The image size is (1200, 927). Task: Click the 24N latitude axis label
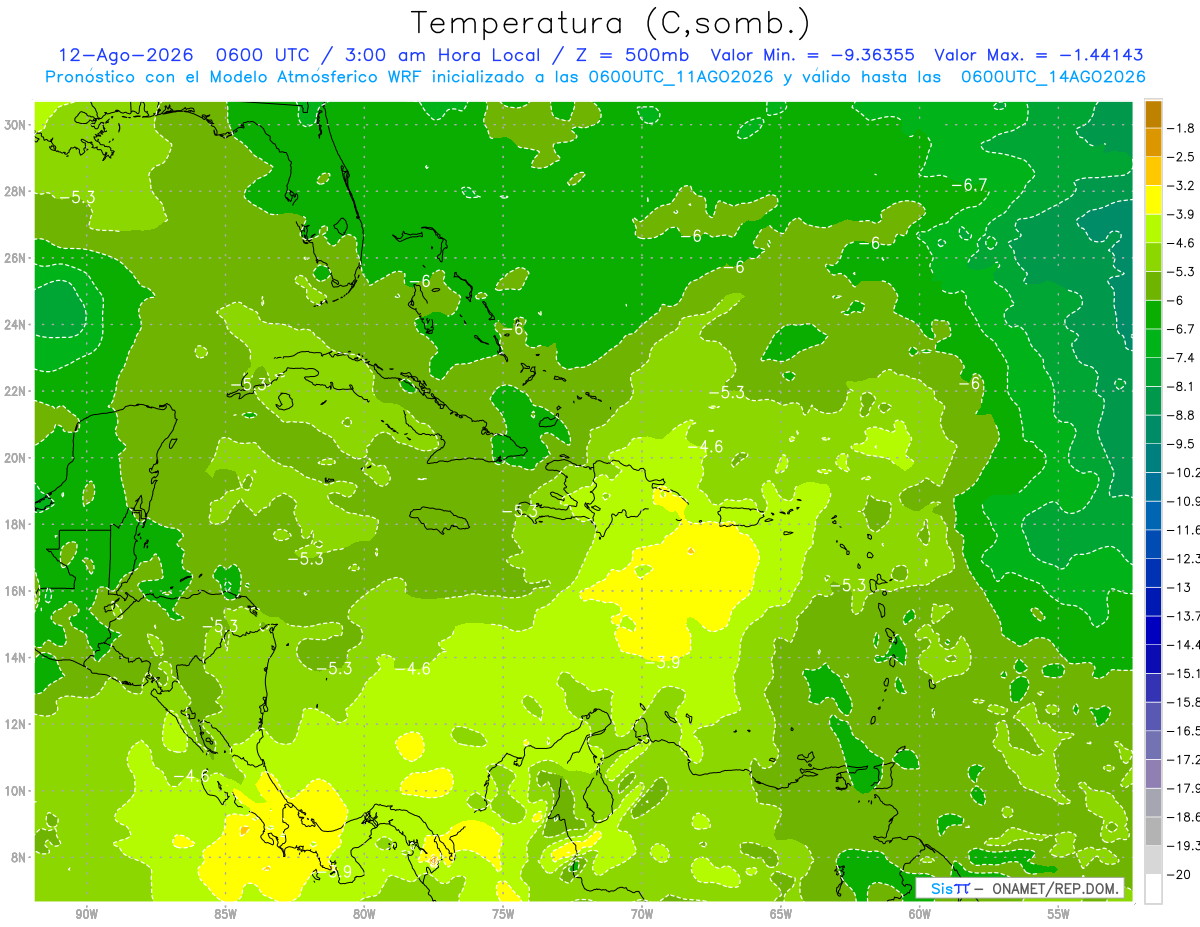click(x=15, y=325)
